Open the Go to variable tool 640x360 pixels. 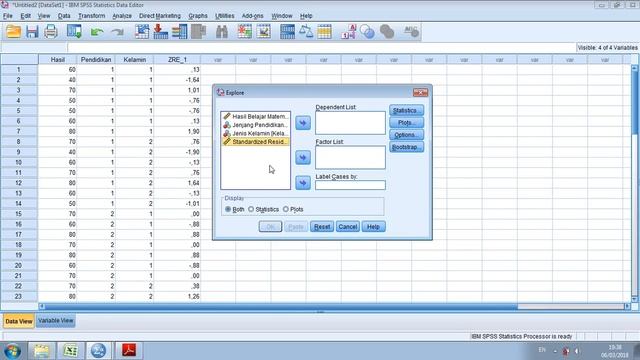pyautogui.click(x=160, y=32)
